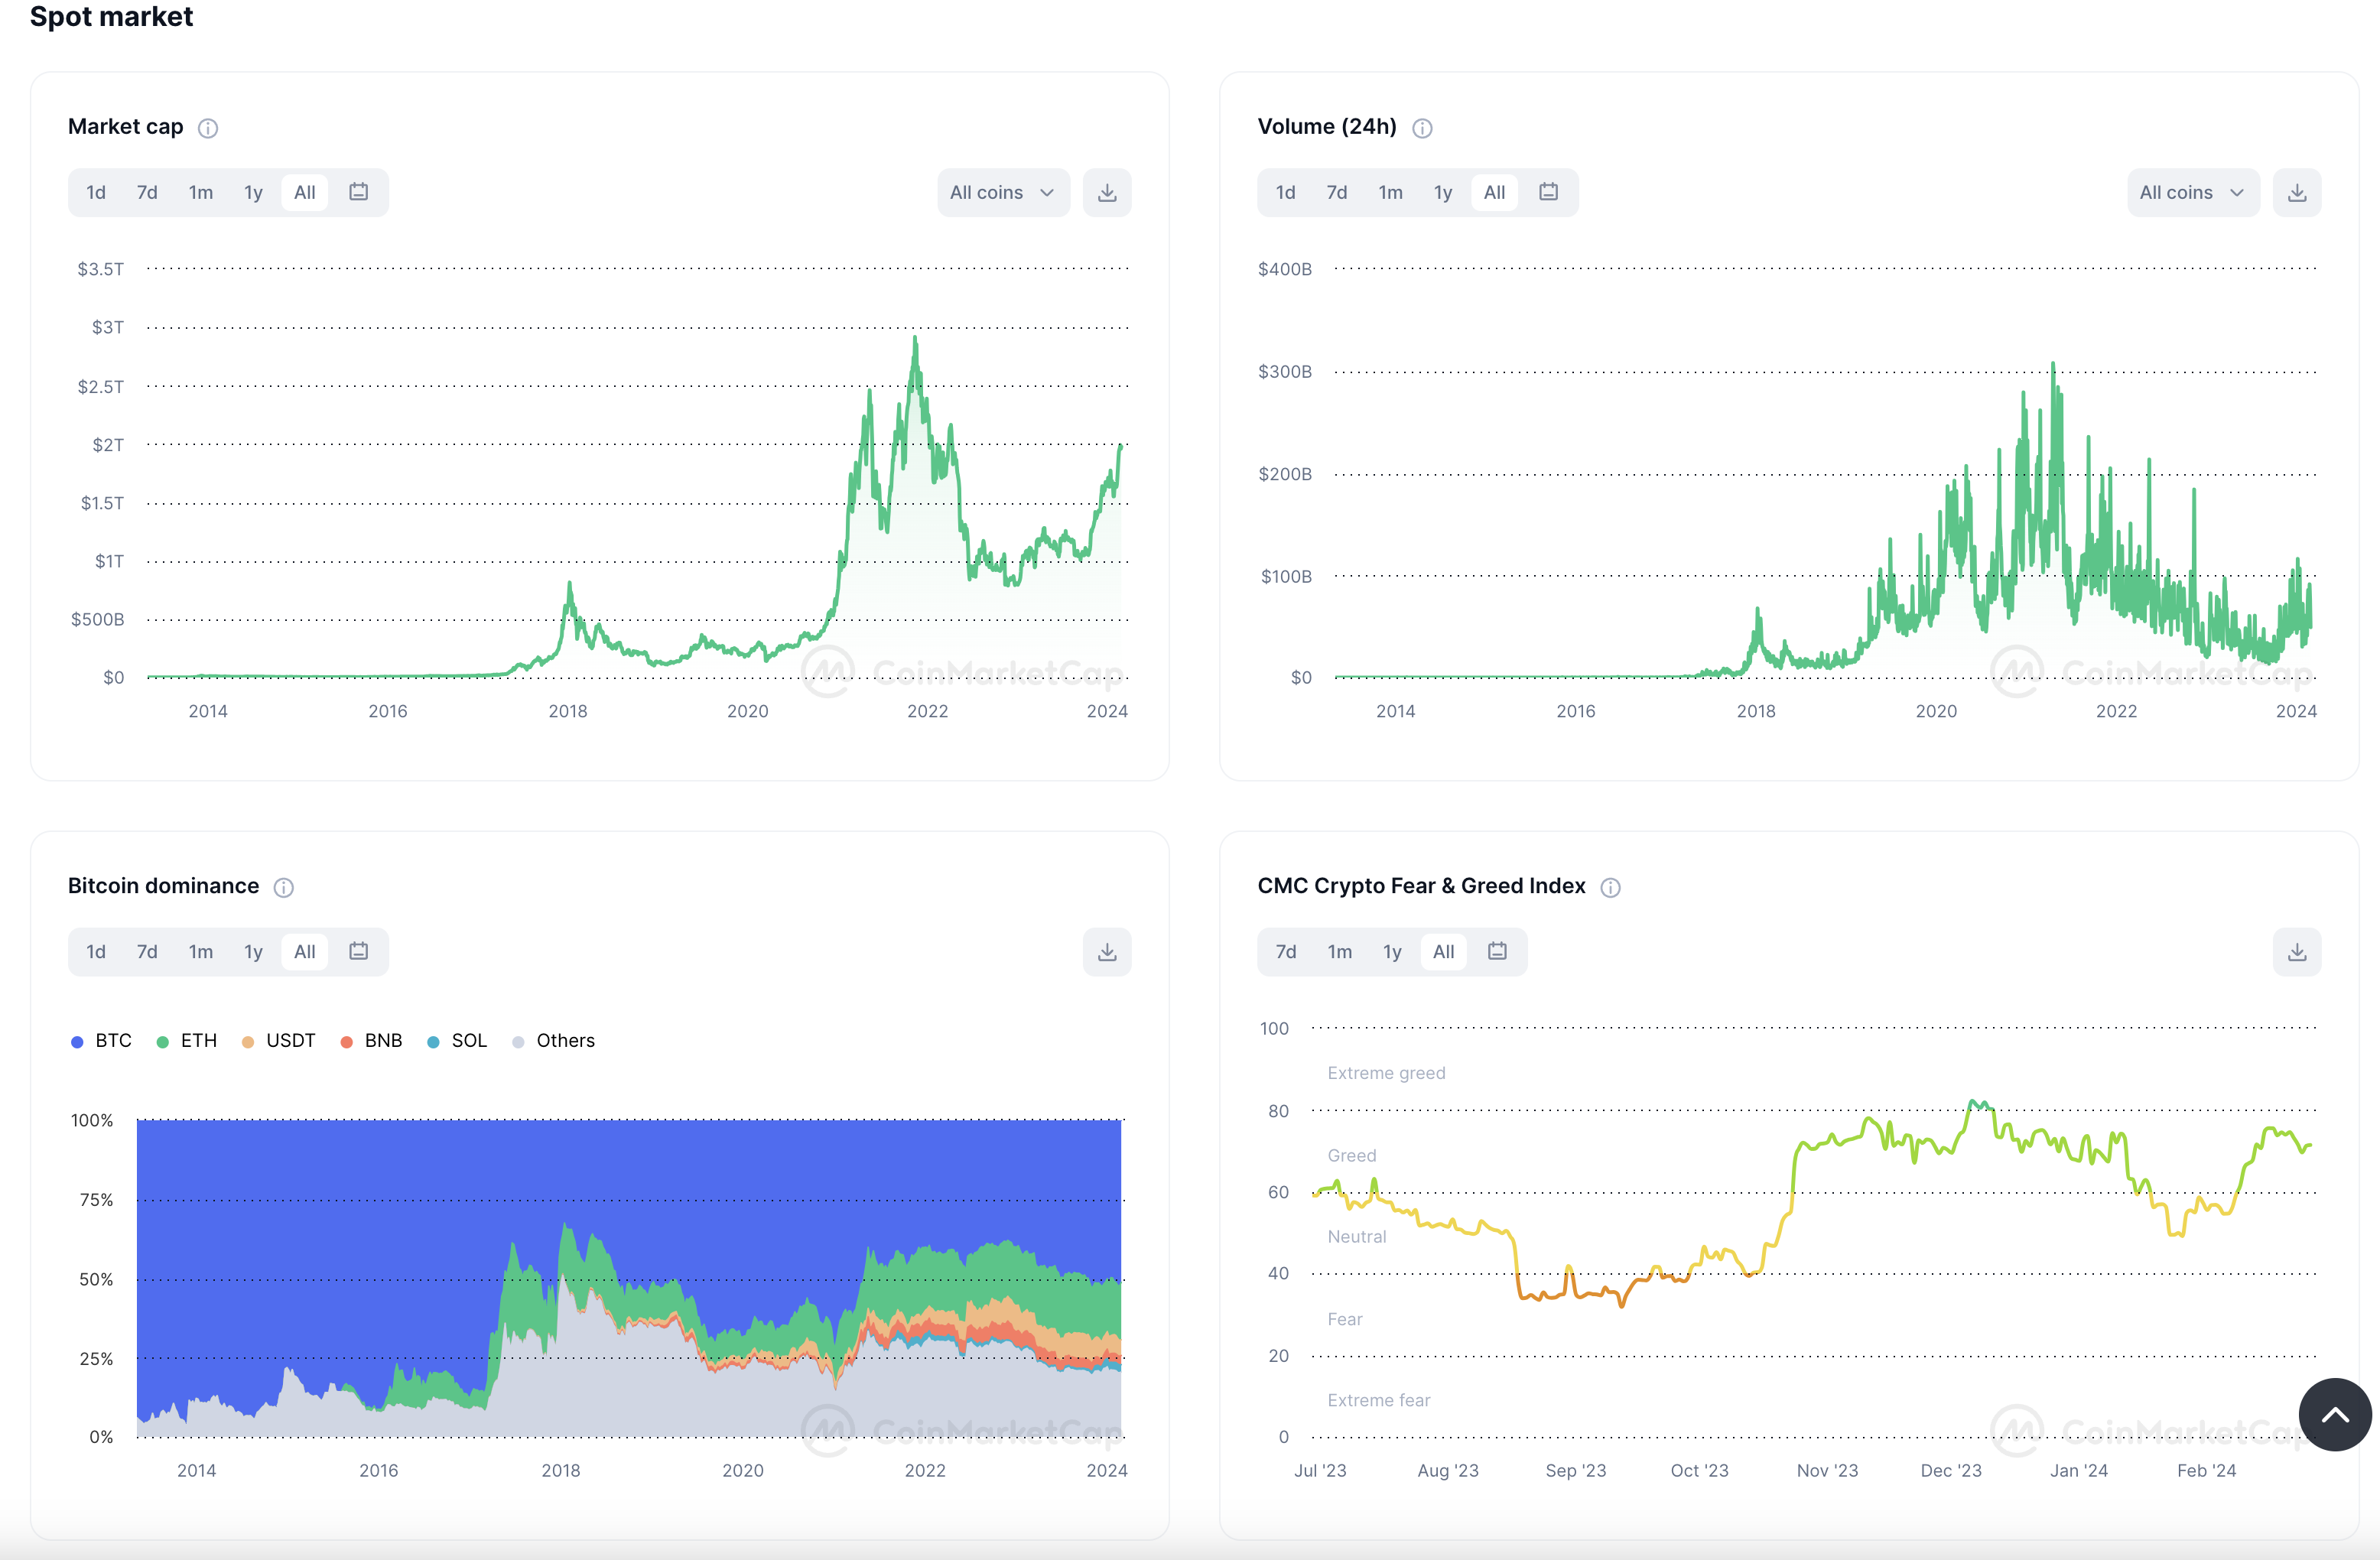
Task: Download the Bitcoin dominance chart data
Action: [1106, 952]
